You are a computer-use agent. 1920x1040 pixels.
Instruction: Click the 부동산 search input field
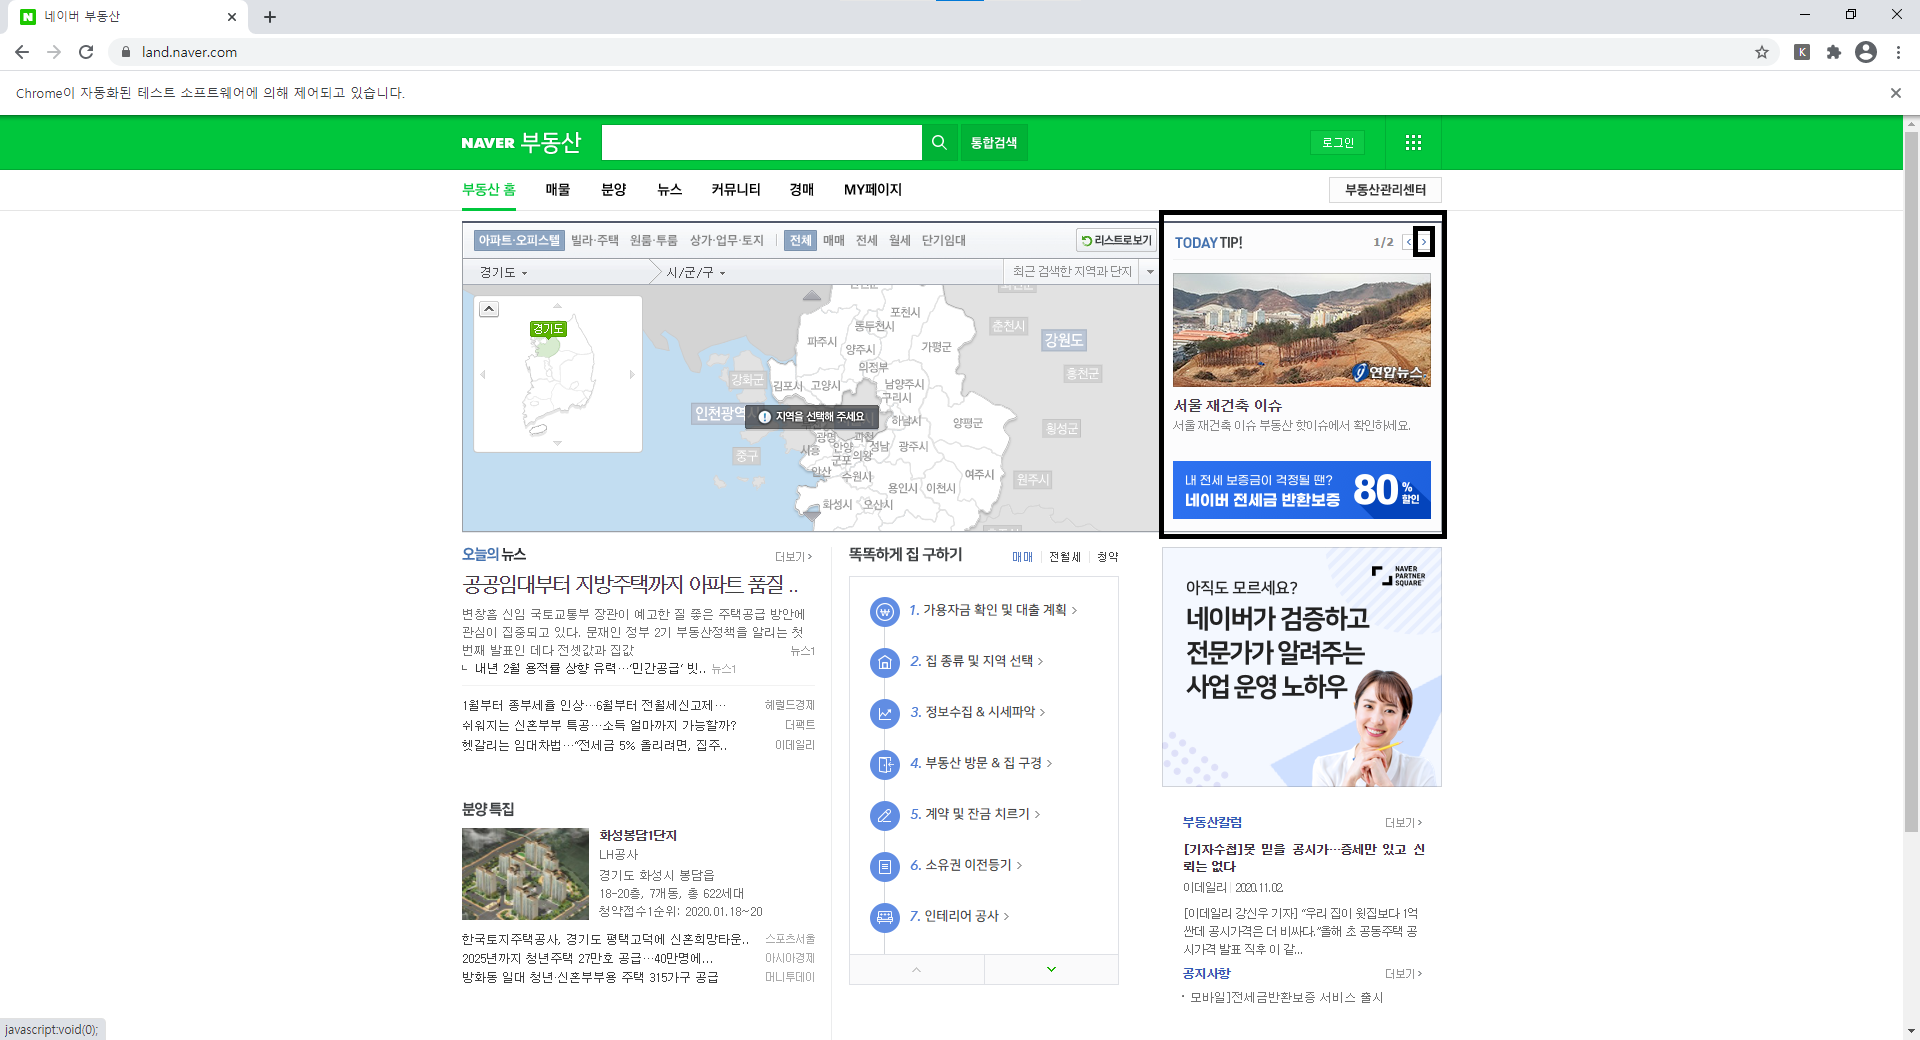[761, 142]
